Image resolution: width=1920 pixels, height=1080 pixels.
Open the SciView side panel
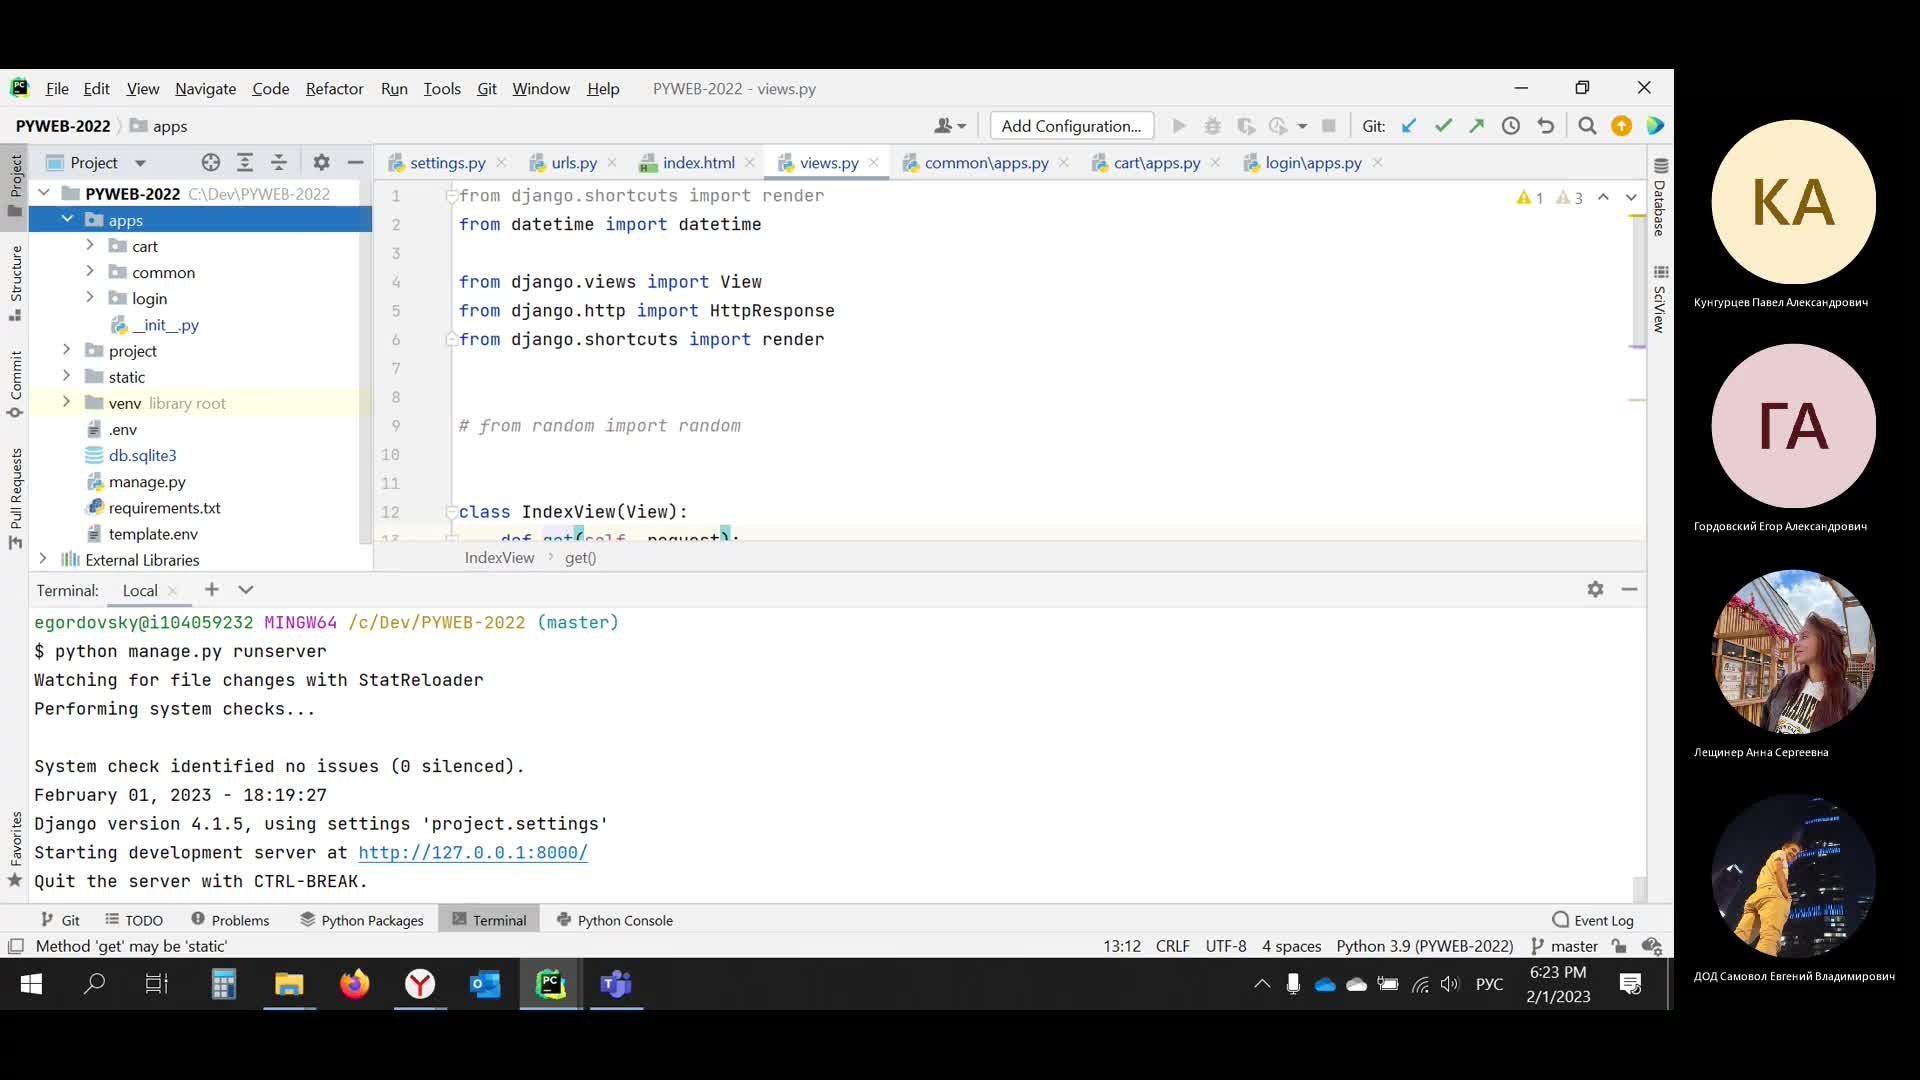click(1660, 299)
